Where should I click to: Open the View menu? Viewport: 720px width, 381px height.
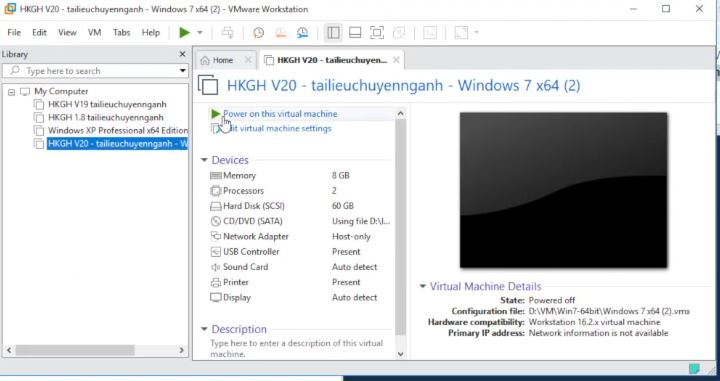pyautogui.click(x=67, y=33)
